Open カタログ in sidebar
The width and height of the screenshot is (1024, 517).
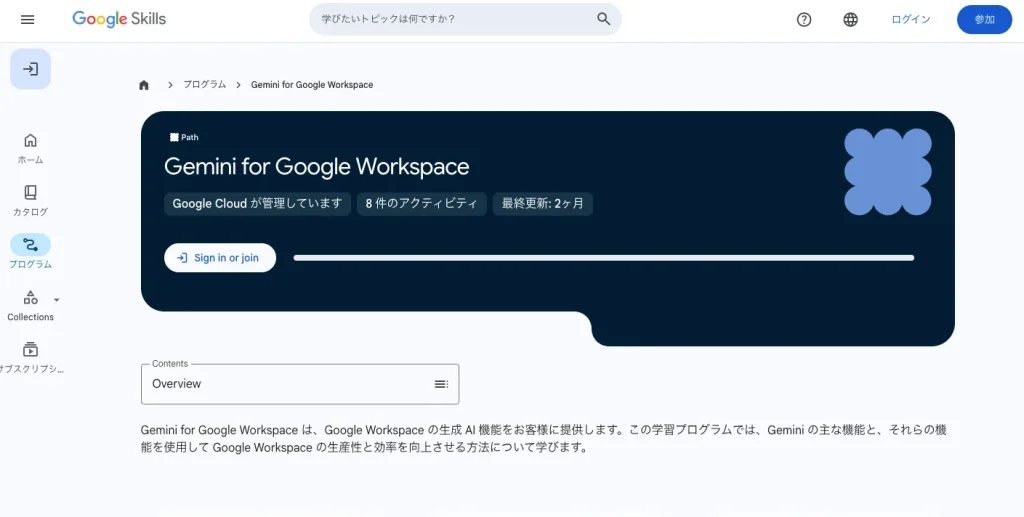click(x=30, y=201)
